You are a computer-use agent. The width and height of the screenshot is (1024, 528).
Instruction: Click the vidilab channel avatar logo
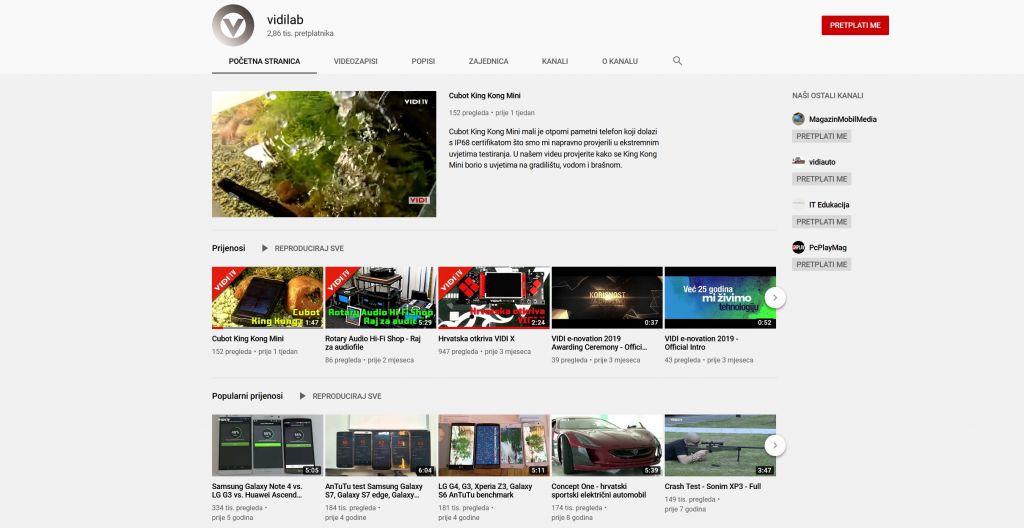click(233, 25)
